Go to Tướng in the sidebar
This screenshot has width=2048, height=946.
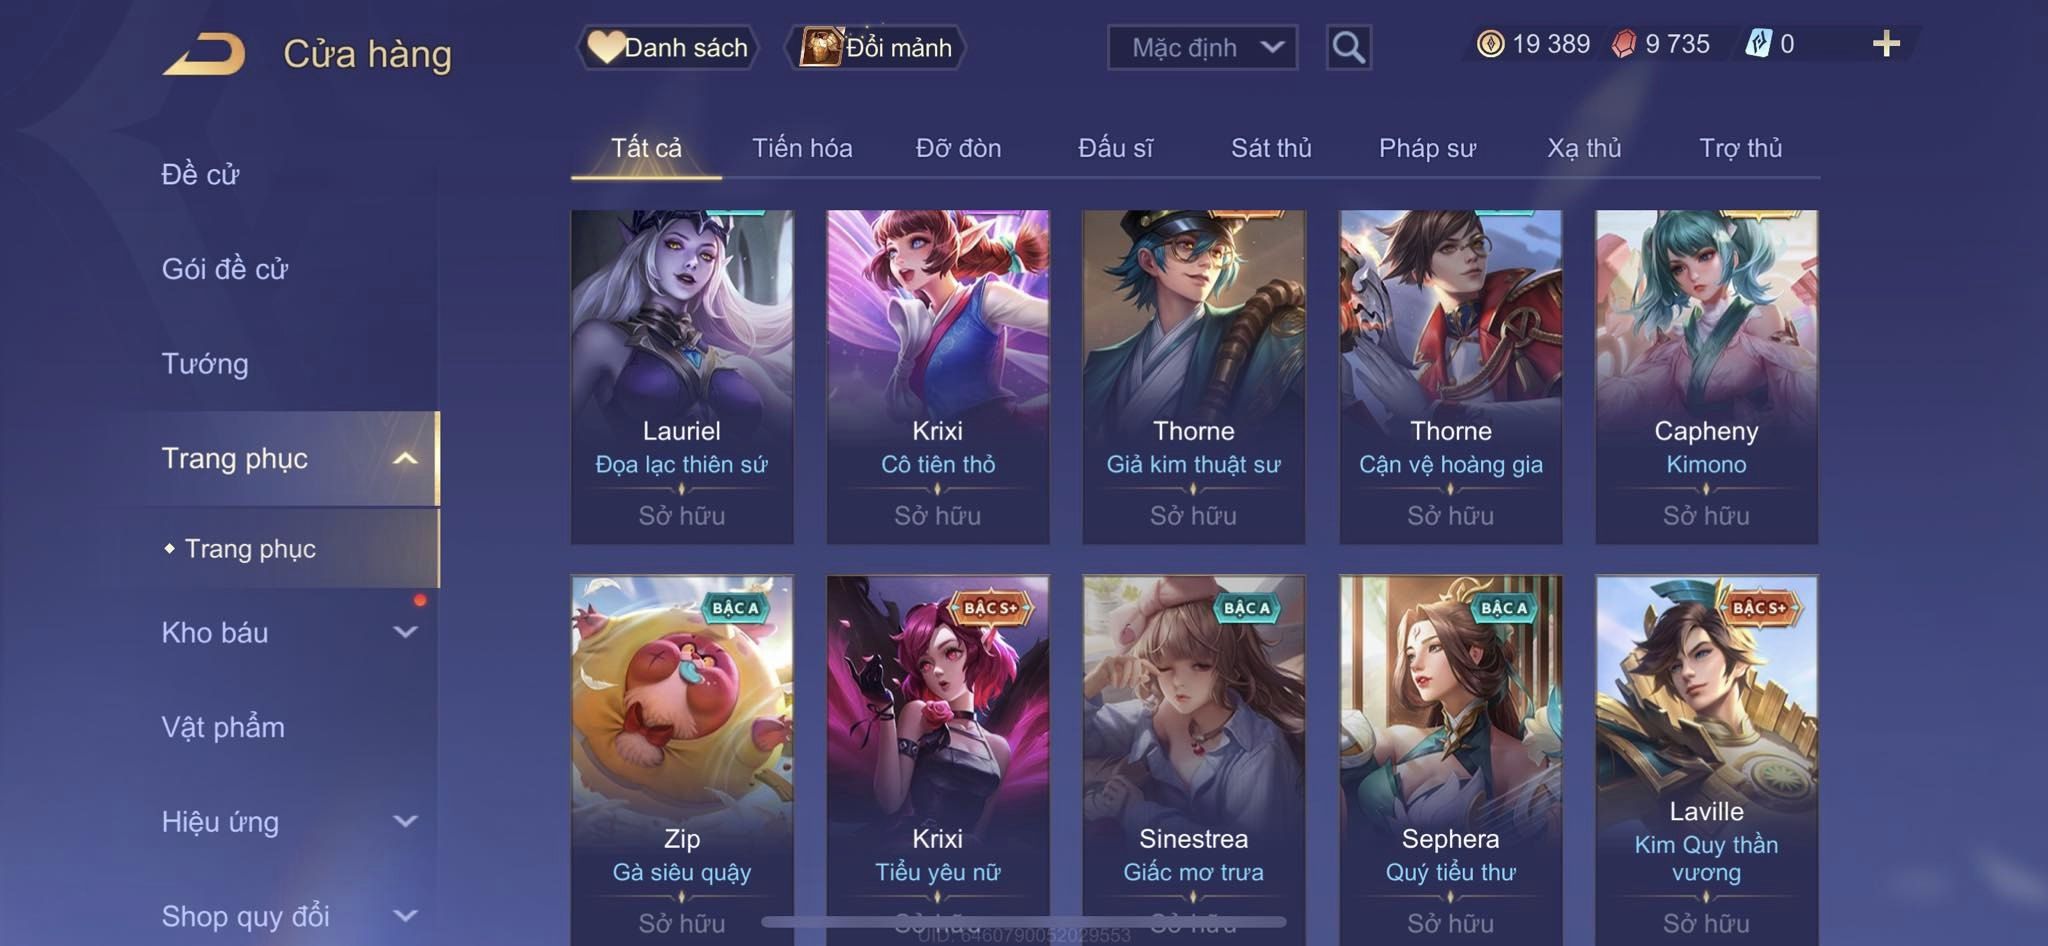click(x=205, y=364)
